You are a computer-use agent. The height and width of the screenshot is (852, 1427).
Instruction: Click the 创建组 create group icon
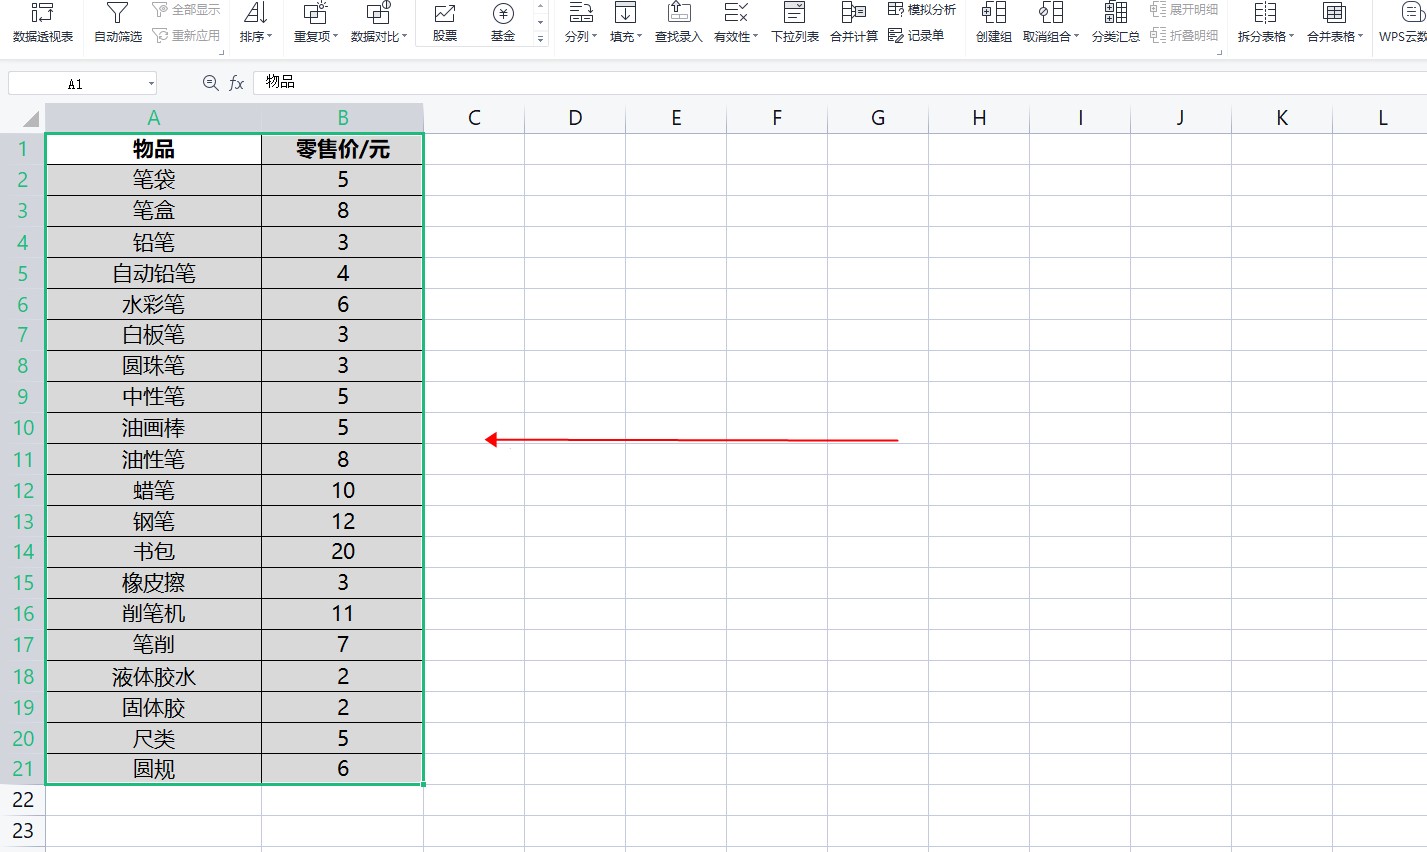tap(993, 23)
